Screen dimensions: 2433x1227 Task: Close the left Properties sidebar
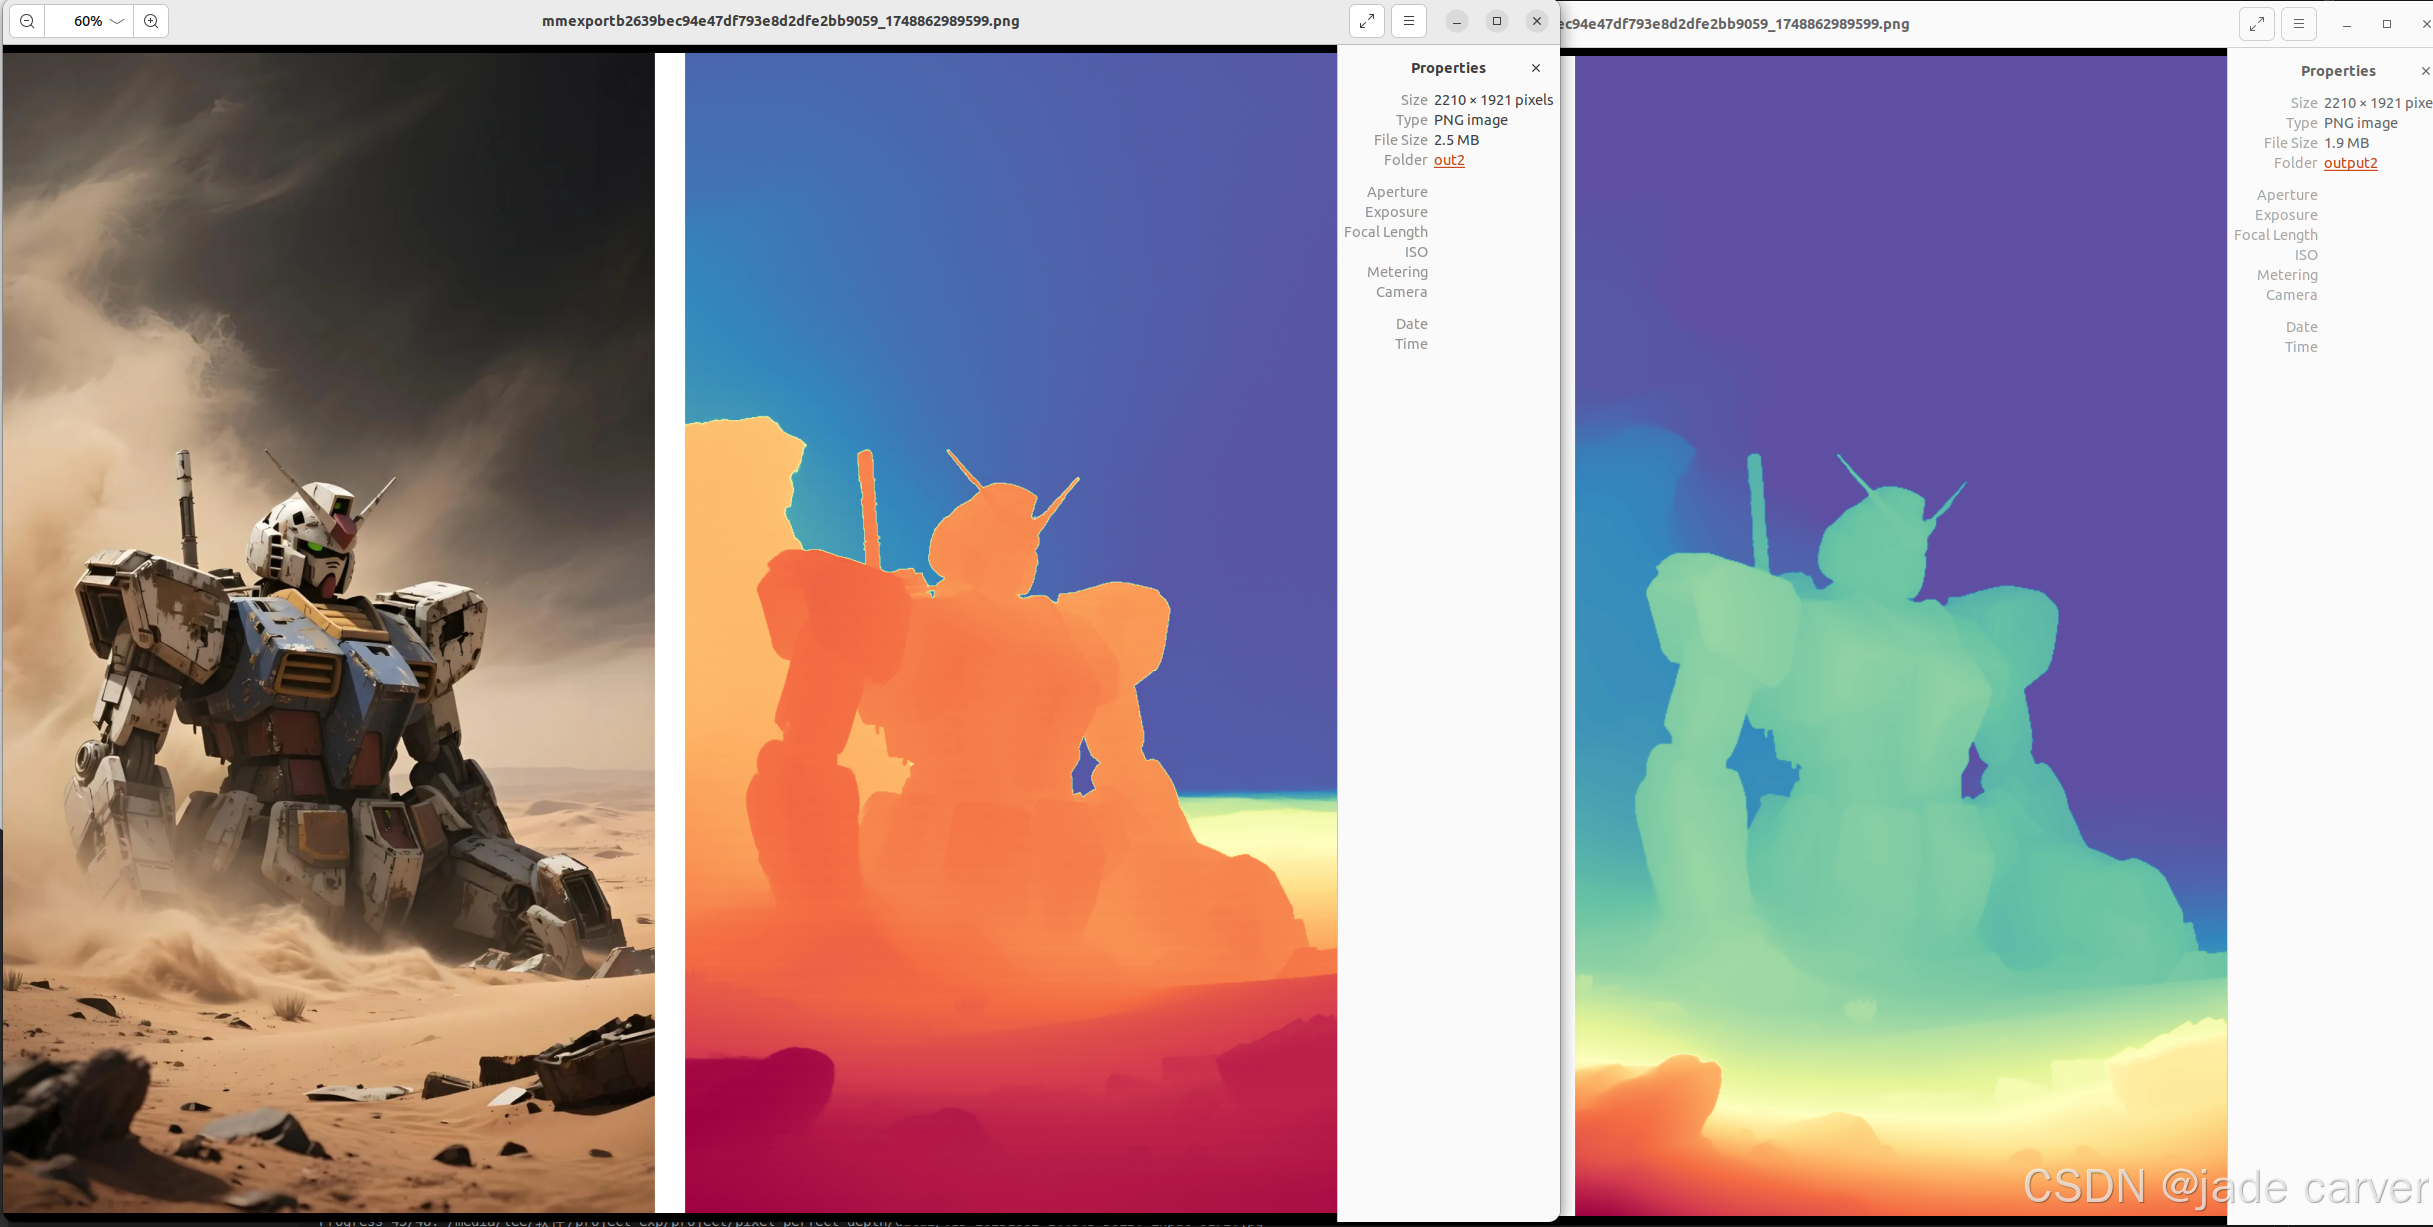pyautogui.click(x=1536, y=68)
